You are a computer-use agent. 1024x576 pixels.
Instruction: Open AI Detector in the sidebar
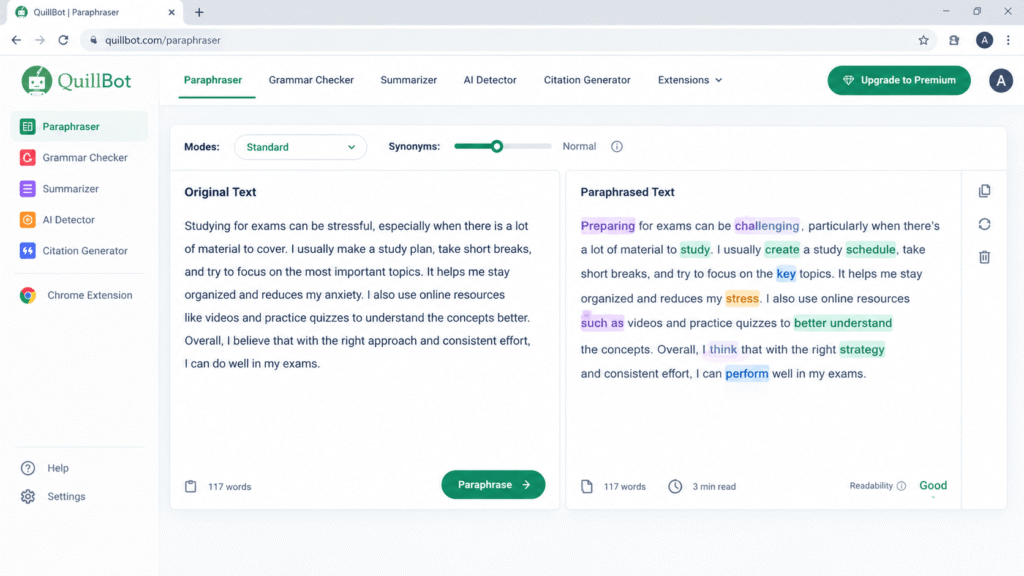point(79,219)
